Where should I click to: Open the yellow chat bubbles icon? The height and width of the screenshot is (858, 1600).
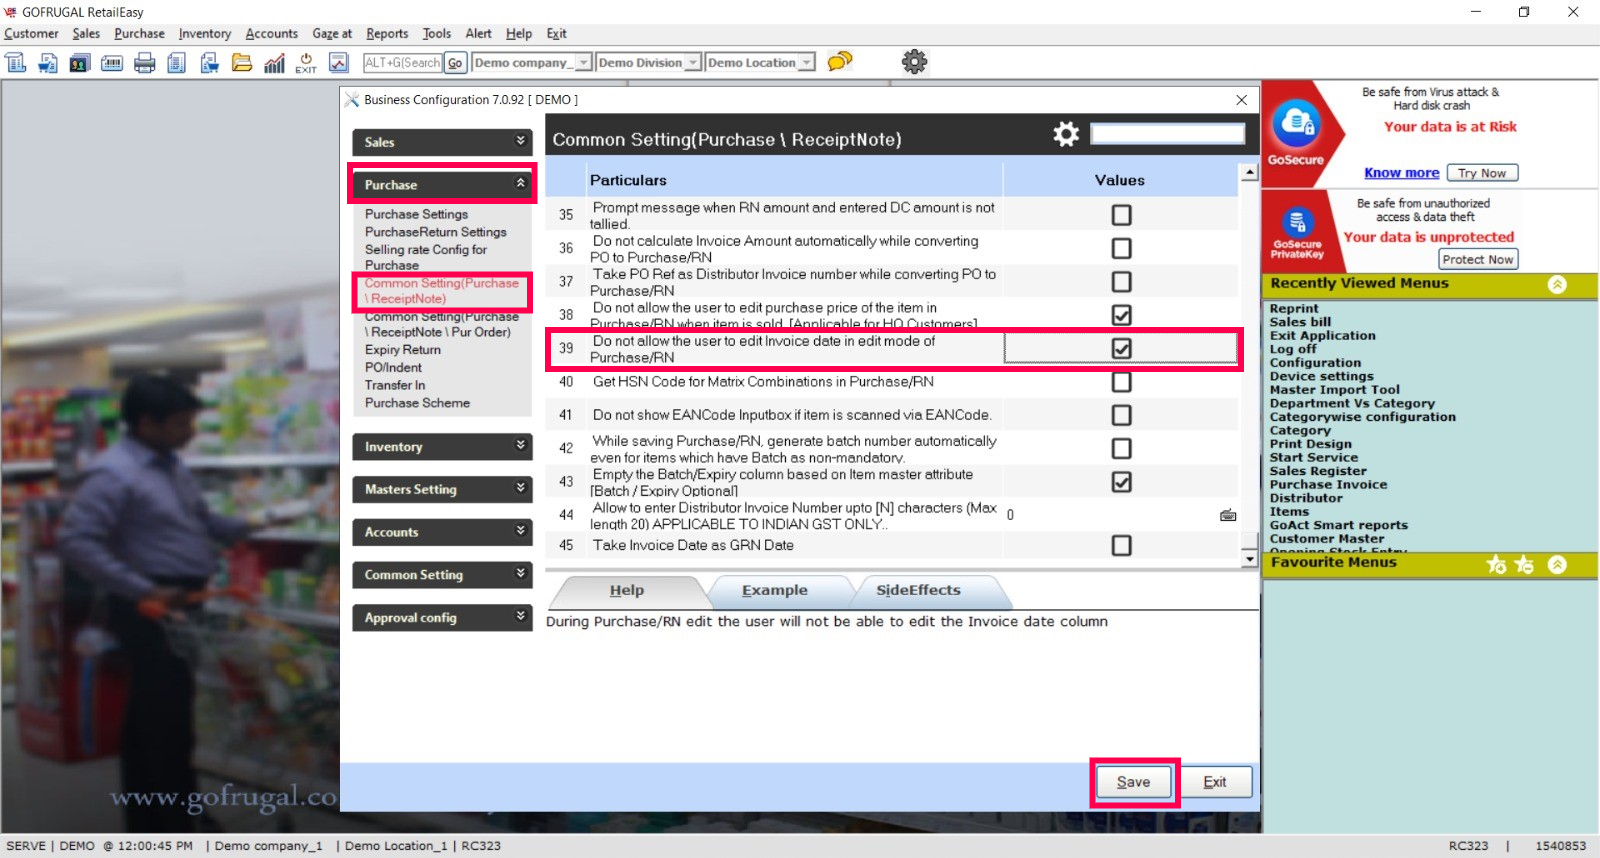click(x=840, y=61)
